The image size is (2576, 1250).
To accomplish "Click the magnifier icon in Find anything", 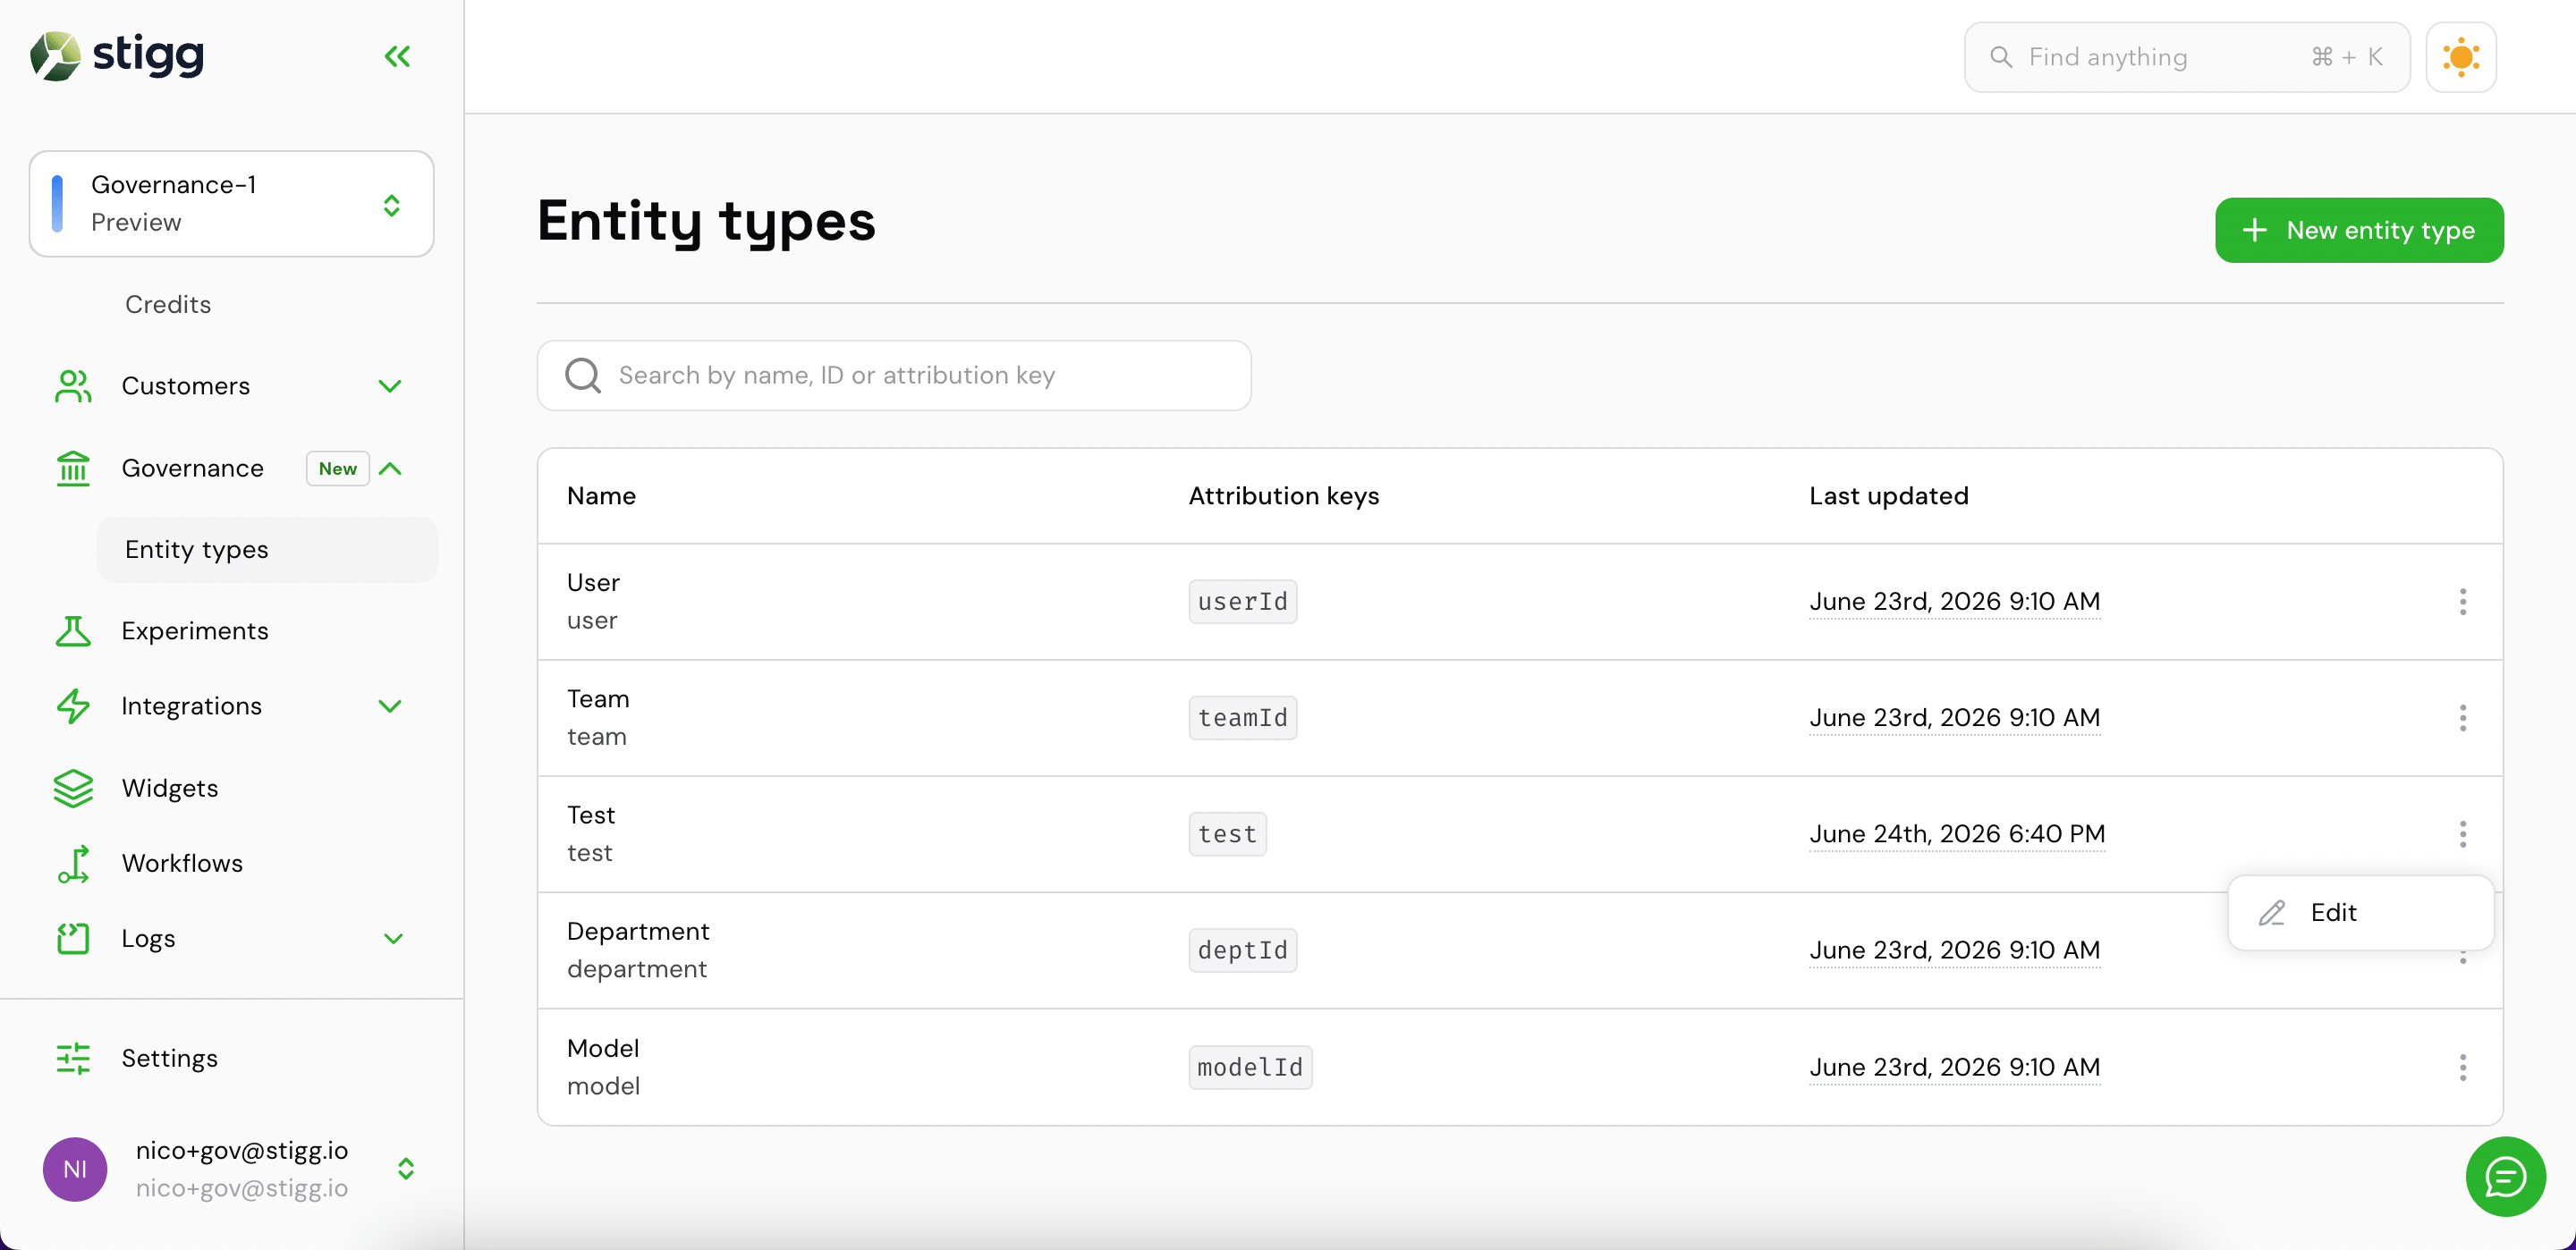I will (2000, 57).
